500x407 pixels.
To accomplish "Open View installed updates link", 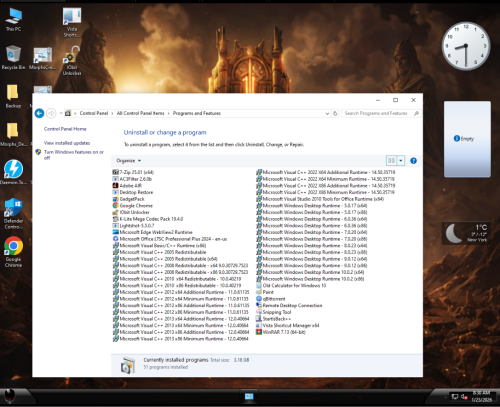I will (67, 143).
